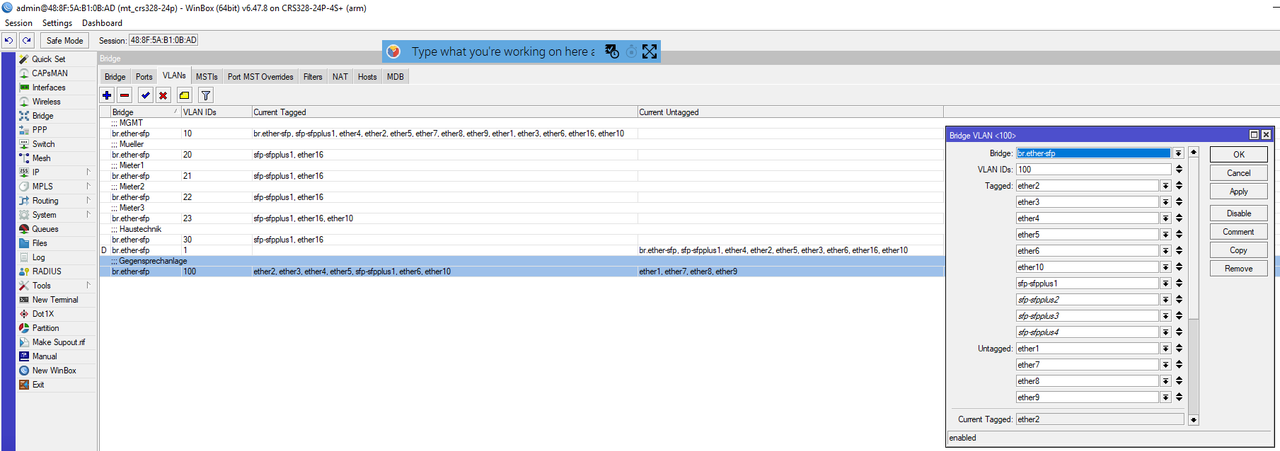The width and height of the screenshot is (1280, 451).
Task: Disable selected entry with red X icon
Action: pyautogui.click(x=163, y=95)
